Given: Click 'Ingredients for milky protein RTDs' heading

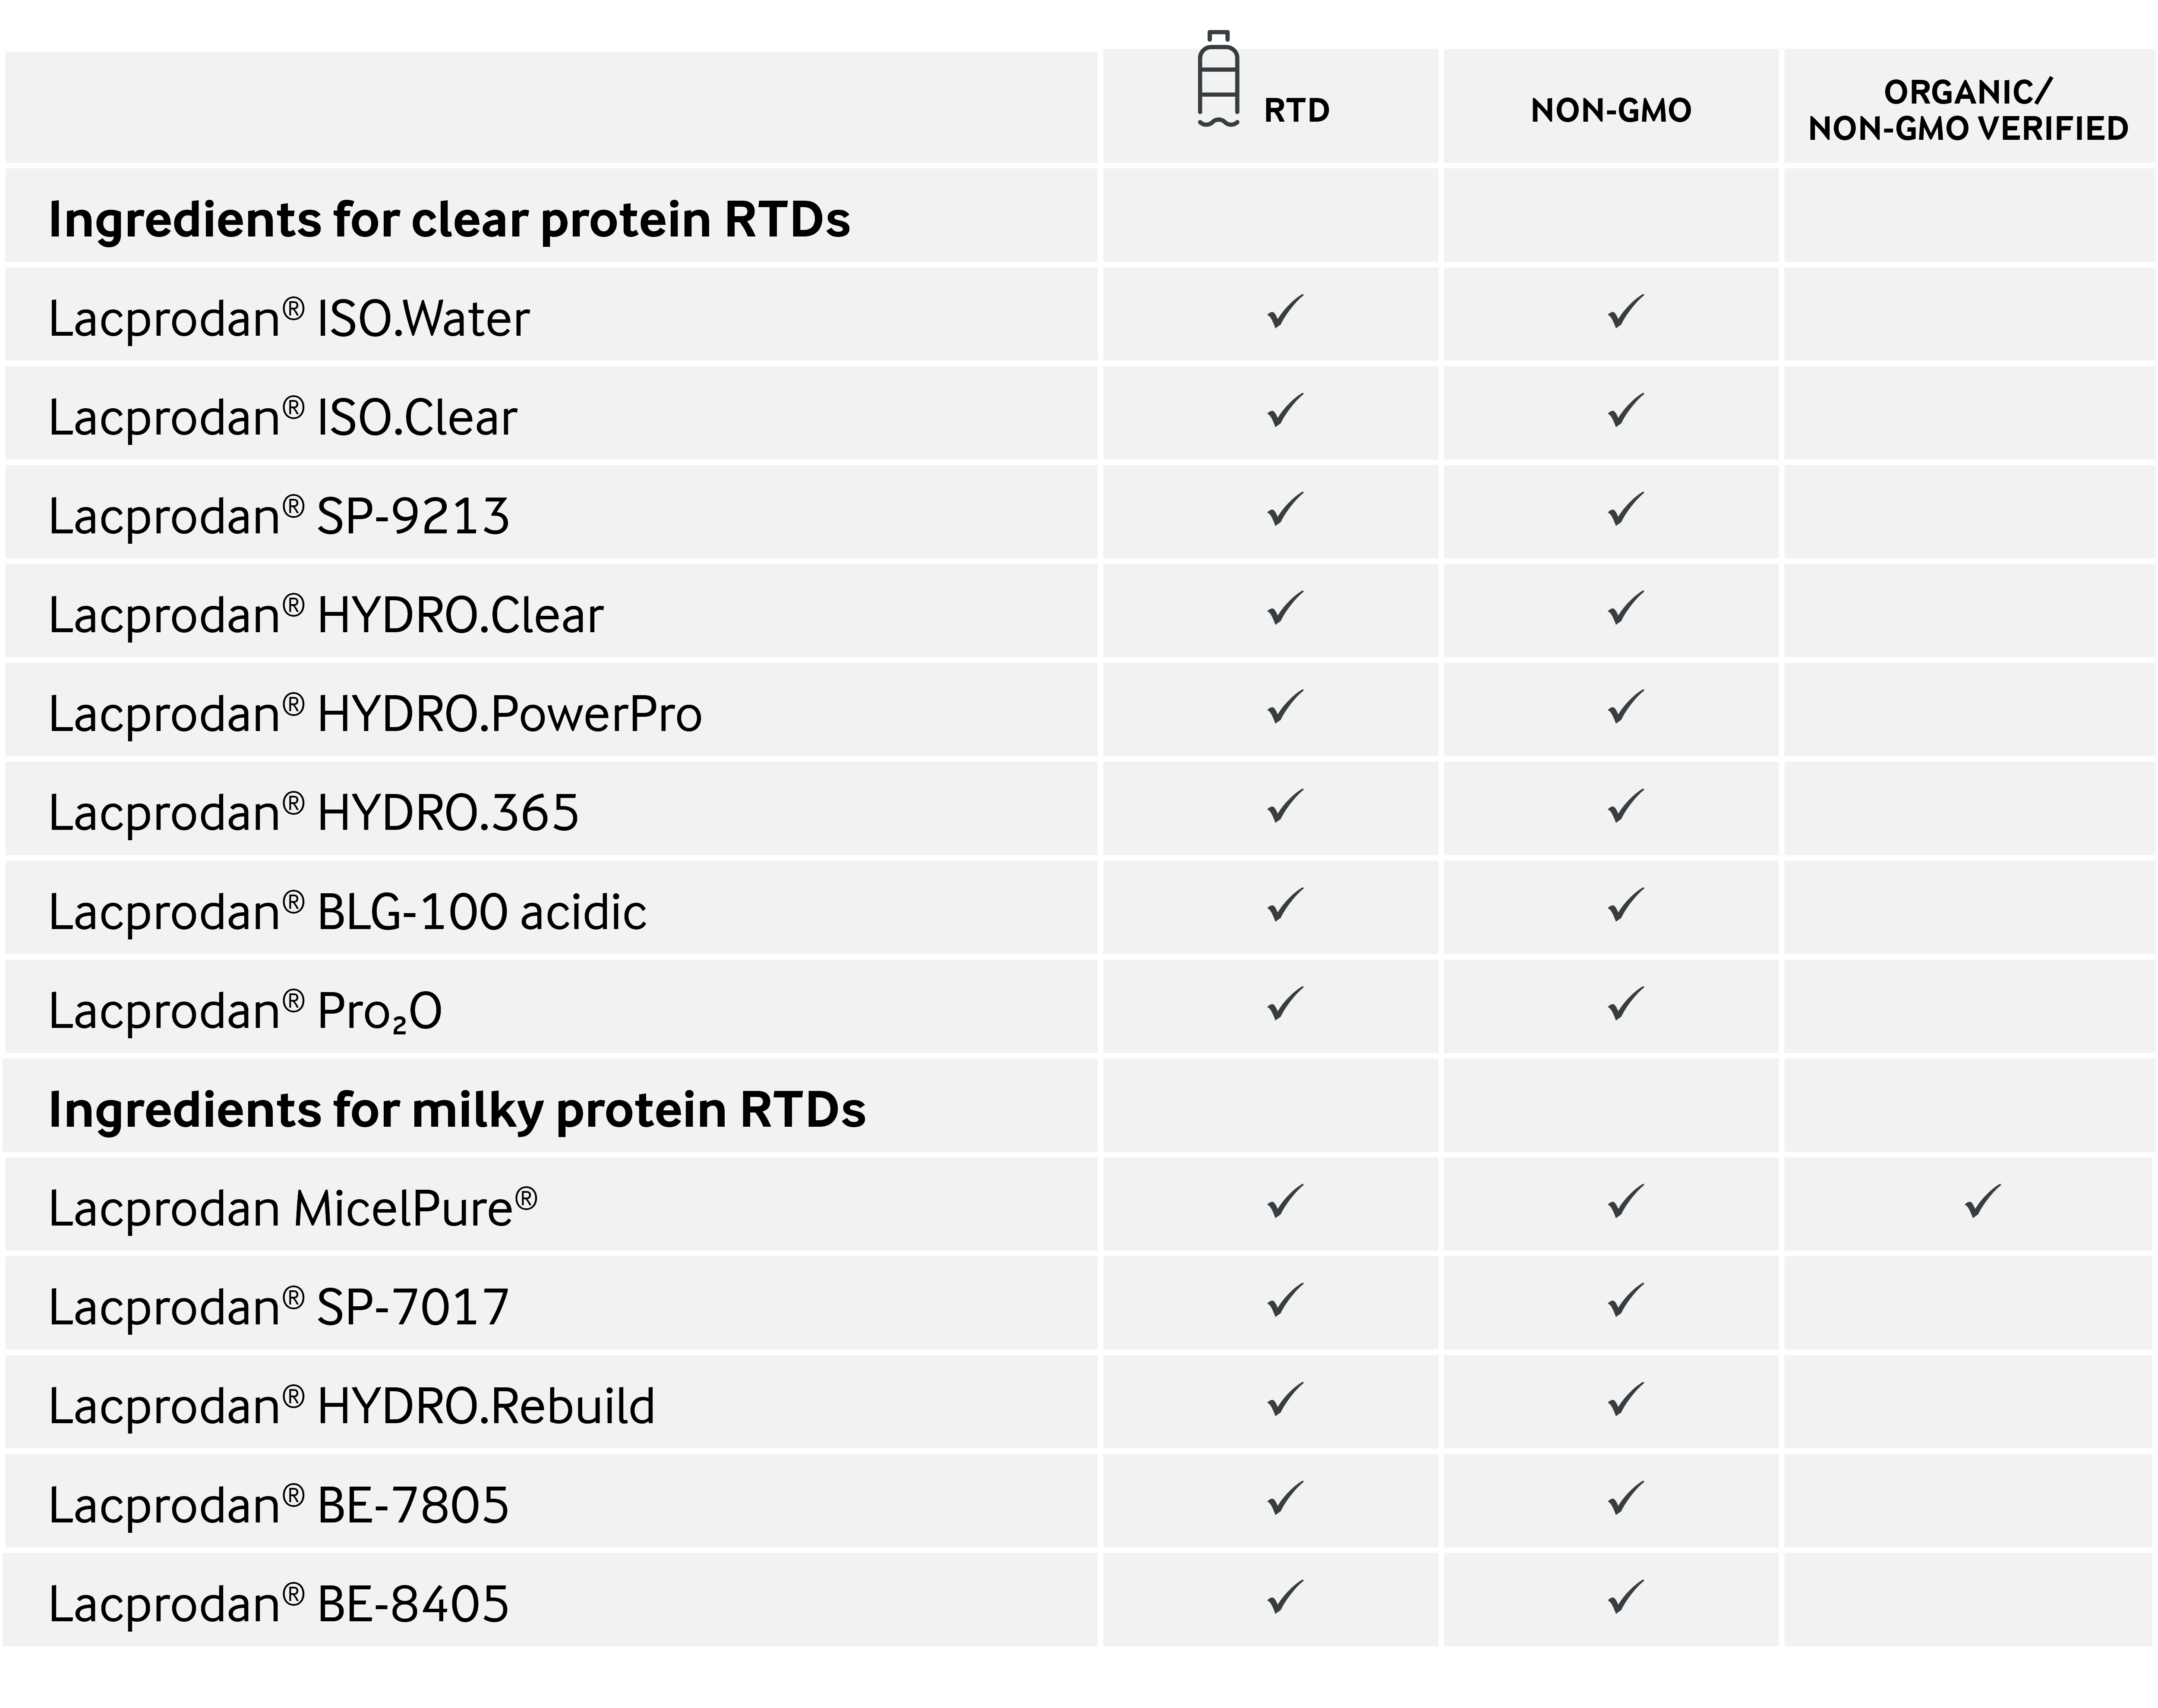Looking at the screenshot, I should click(457, 1110).
